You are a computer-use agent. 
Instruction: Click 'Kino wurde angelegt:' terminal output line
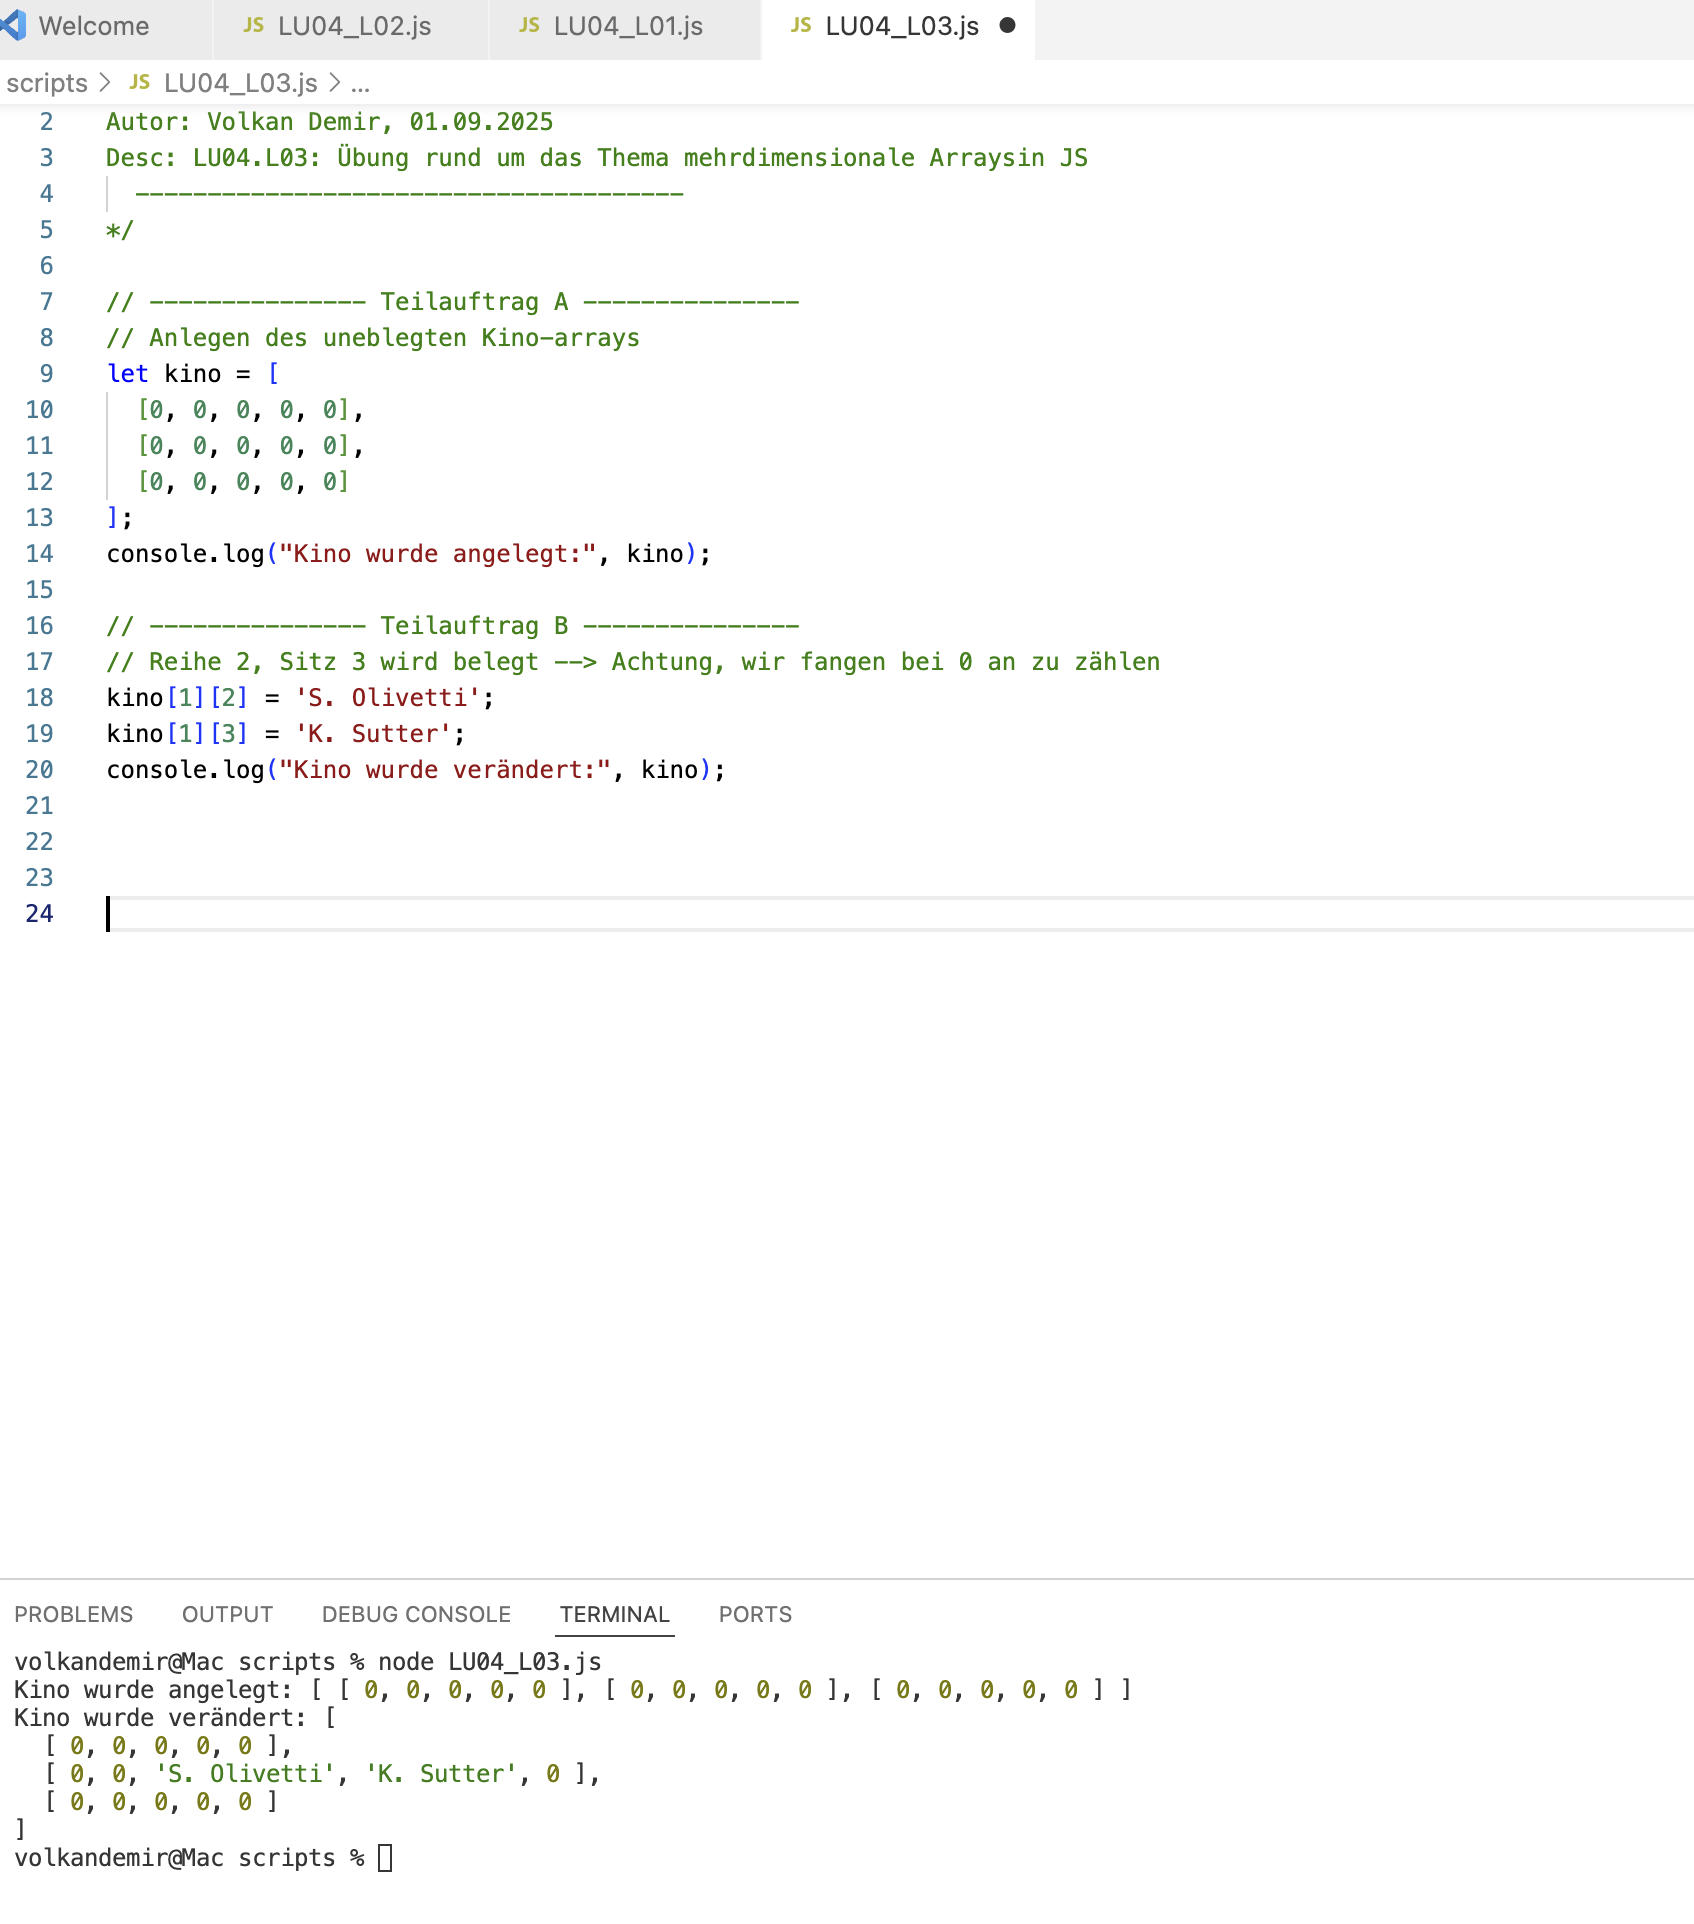tap(573, 1689)
